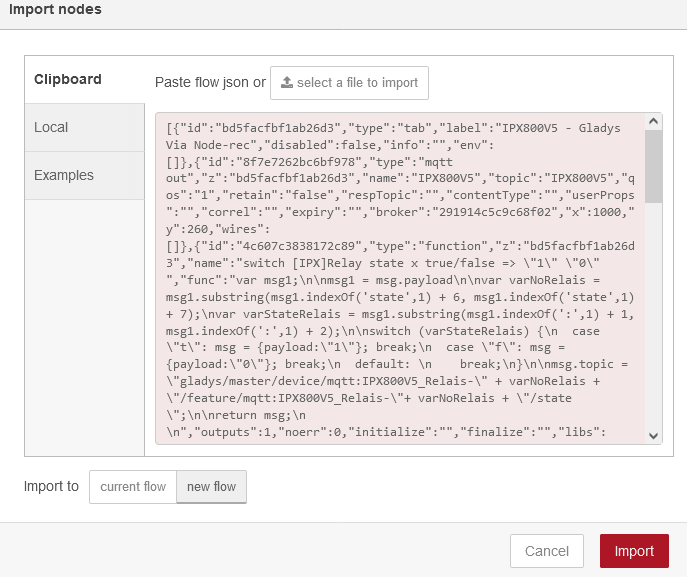
Task: Click the upload icon in file import button
Action: pos(287,82)
